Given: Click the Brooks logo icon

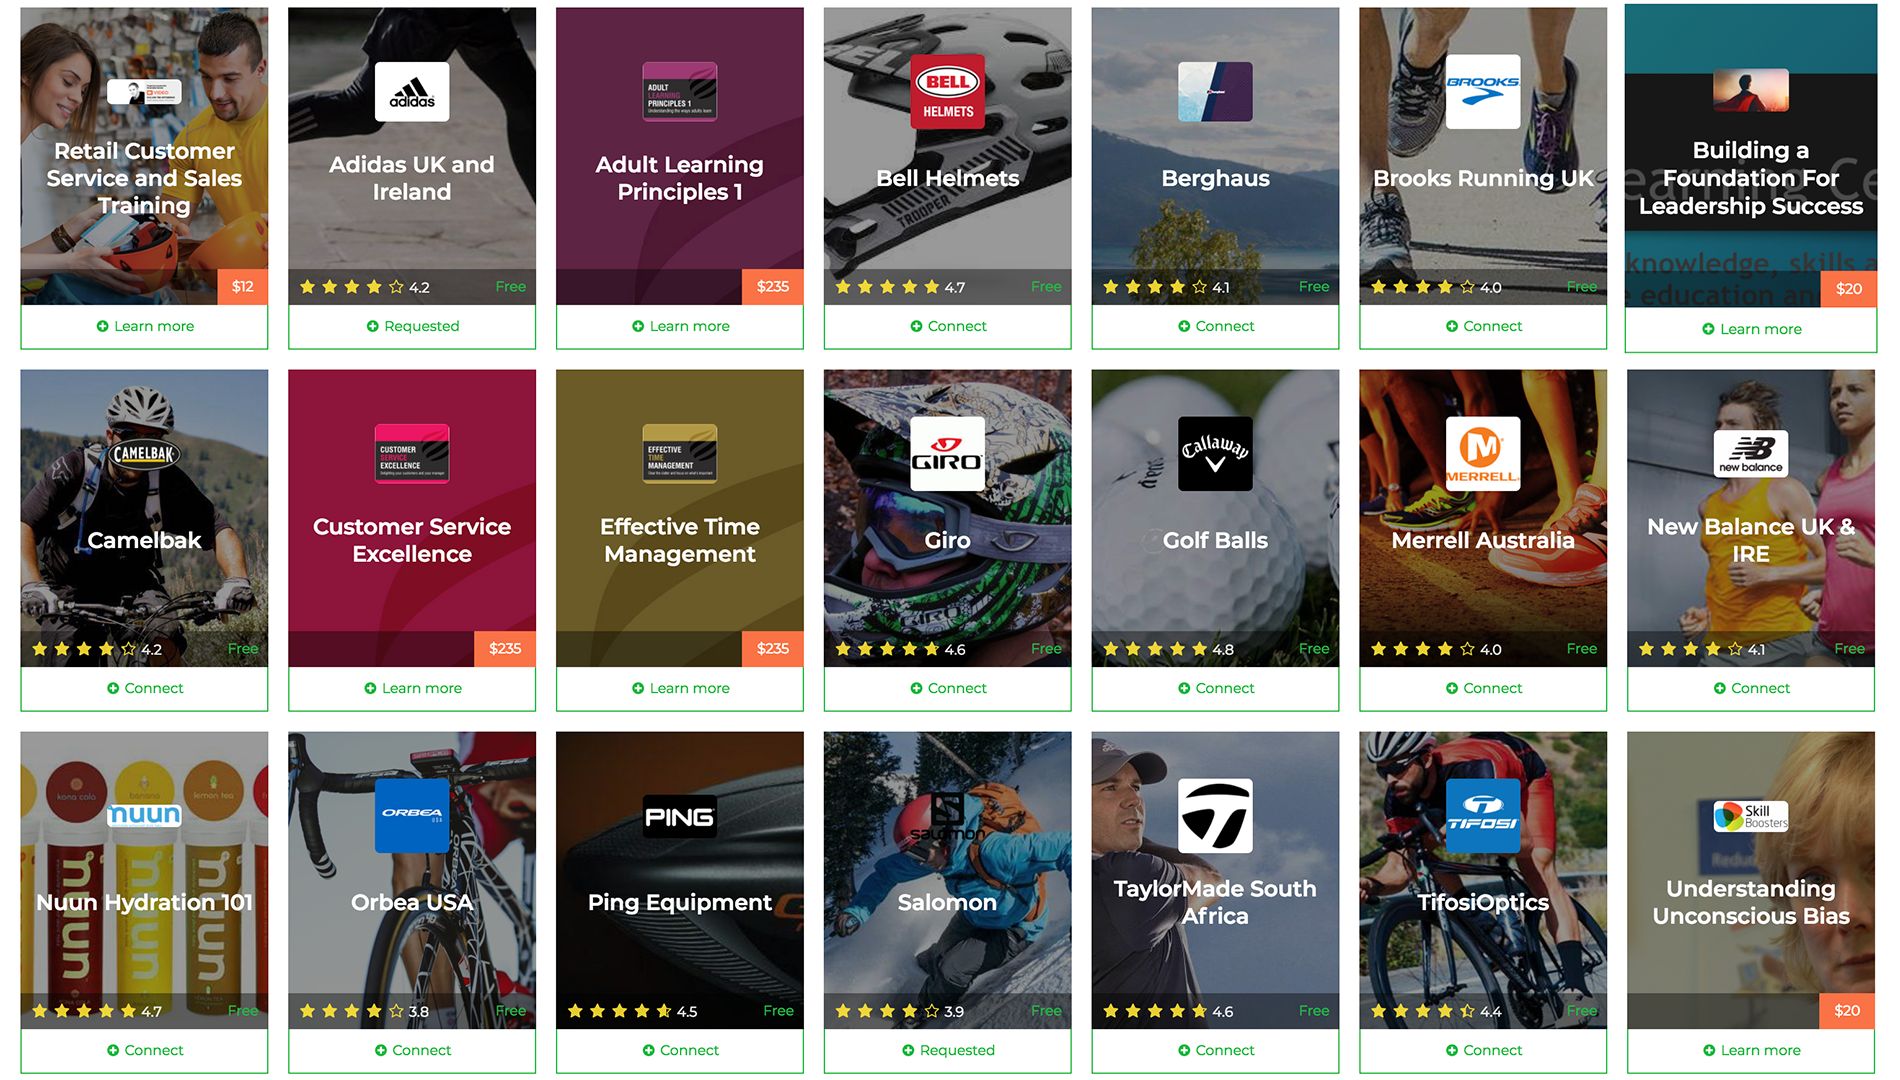Looking at the screenshot, I should click(x=1483, y=92).
